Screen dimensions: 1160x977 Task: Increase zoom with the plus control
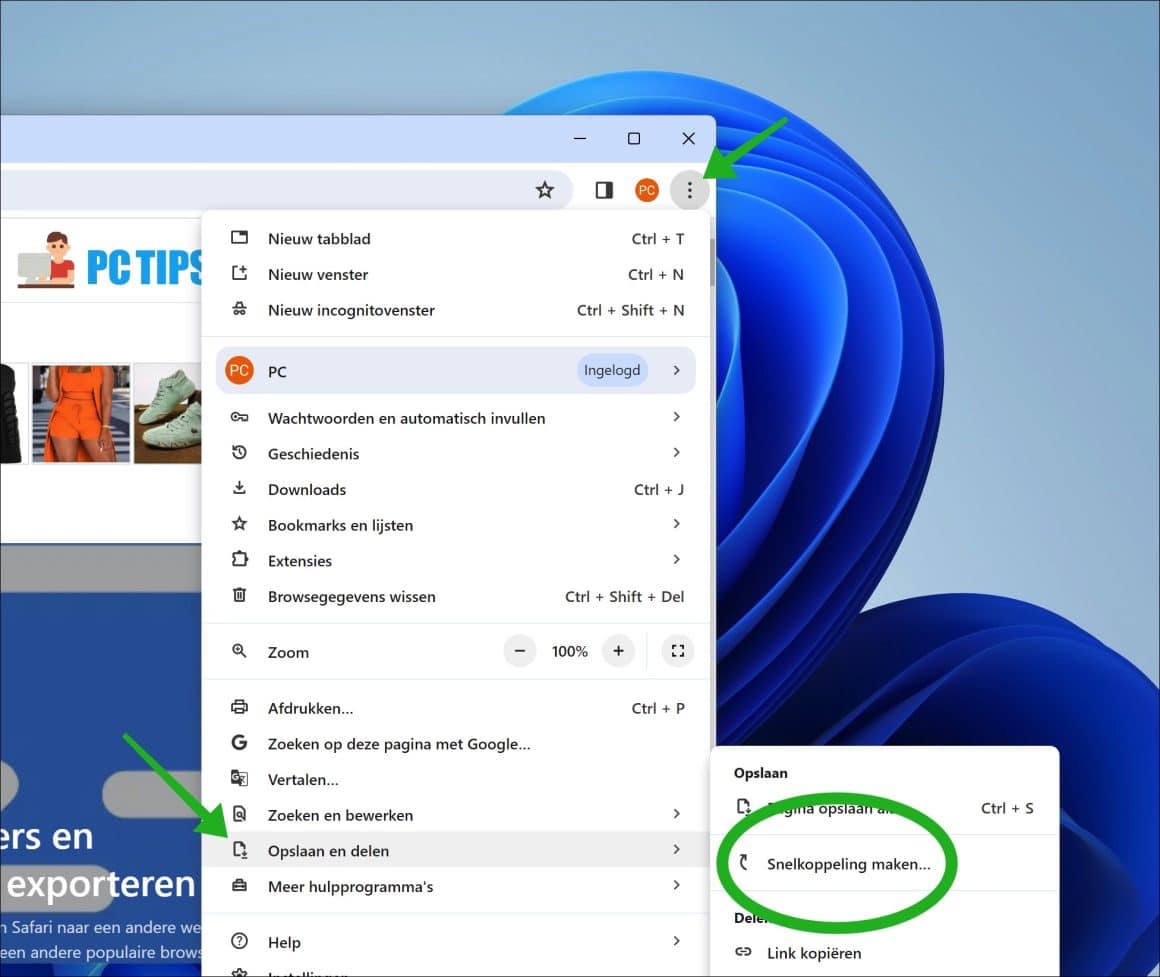pos(618,651)
